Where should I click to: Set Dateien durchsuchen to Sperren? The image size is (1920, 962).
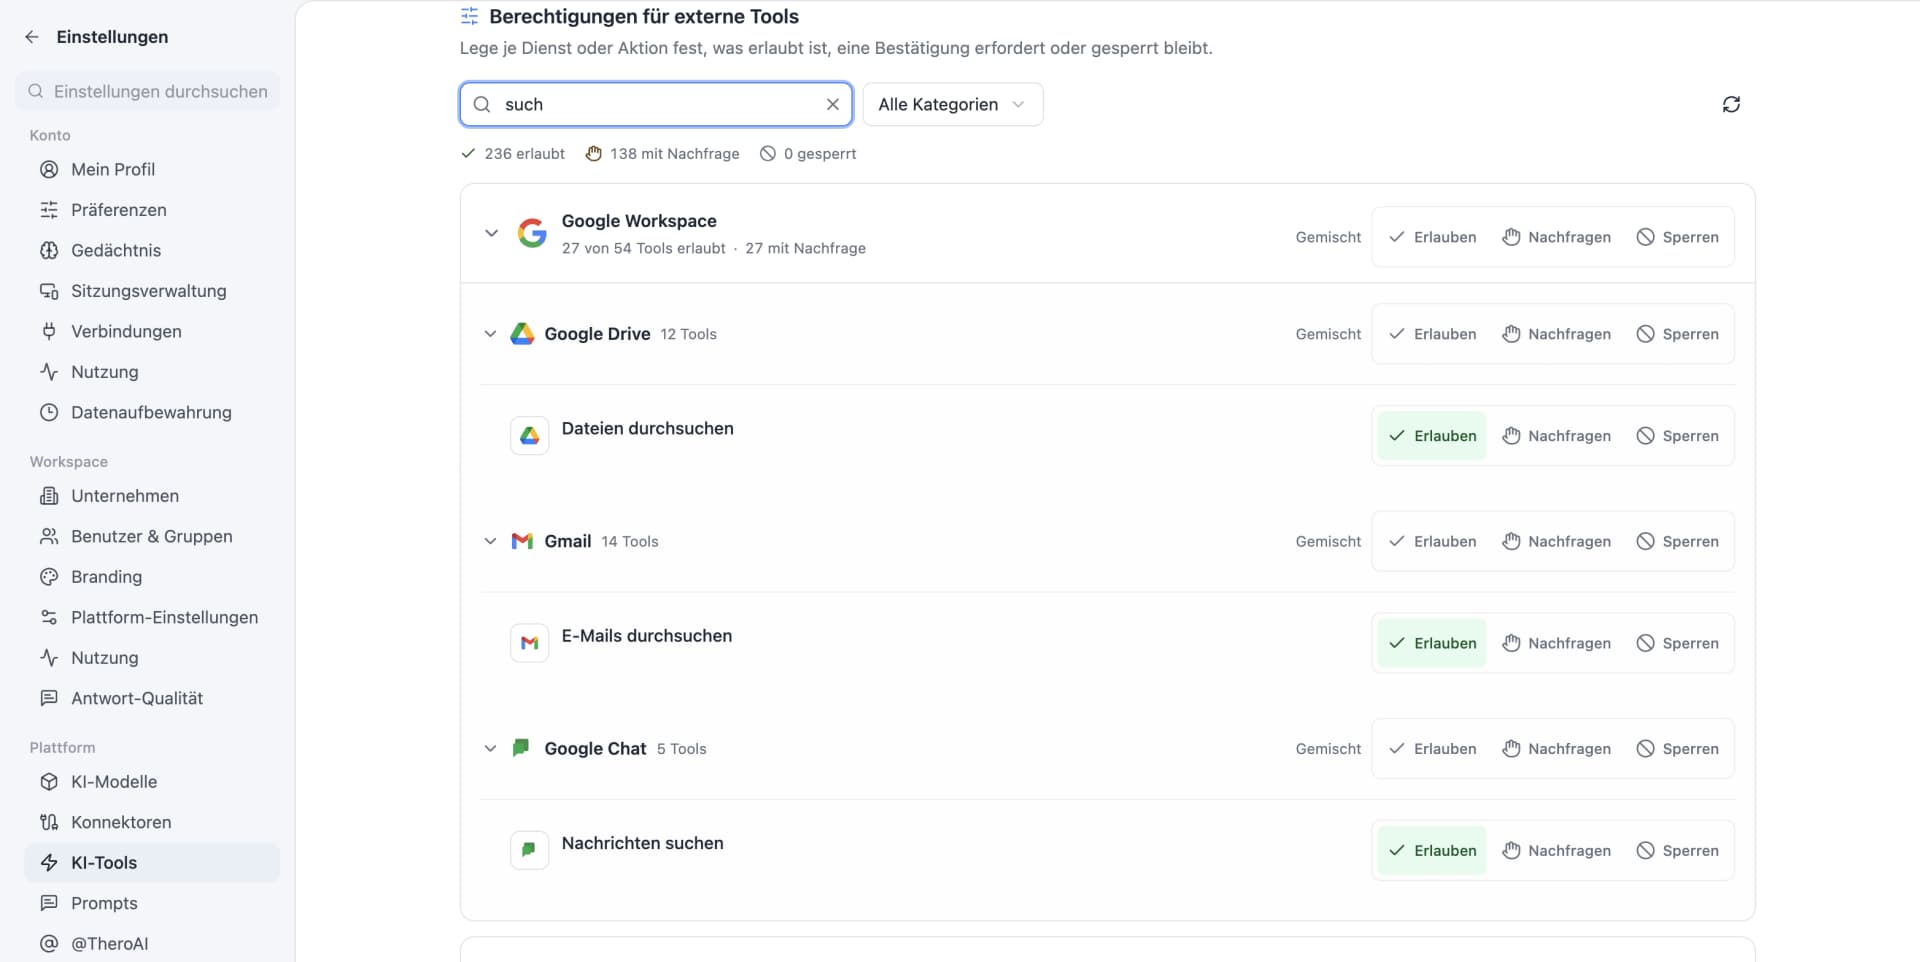click(1677, 436)
